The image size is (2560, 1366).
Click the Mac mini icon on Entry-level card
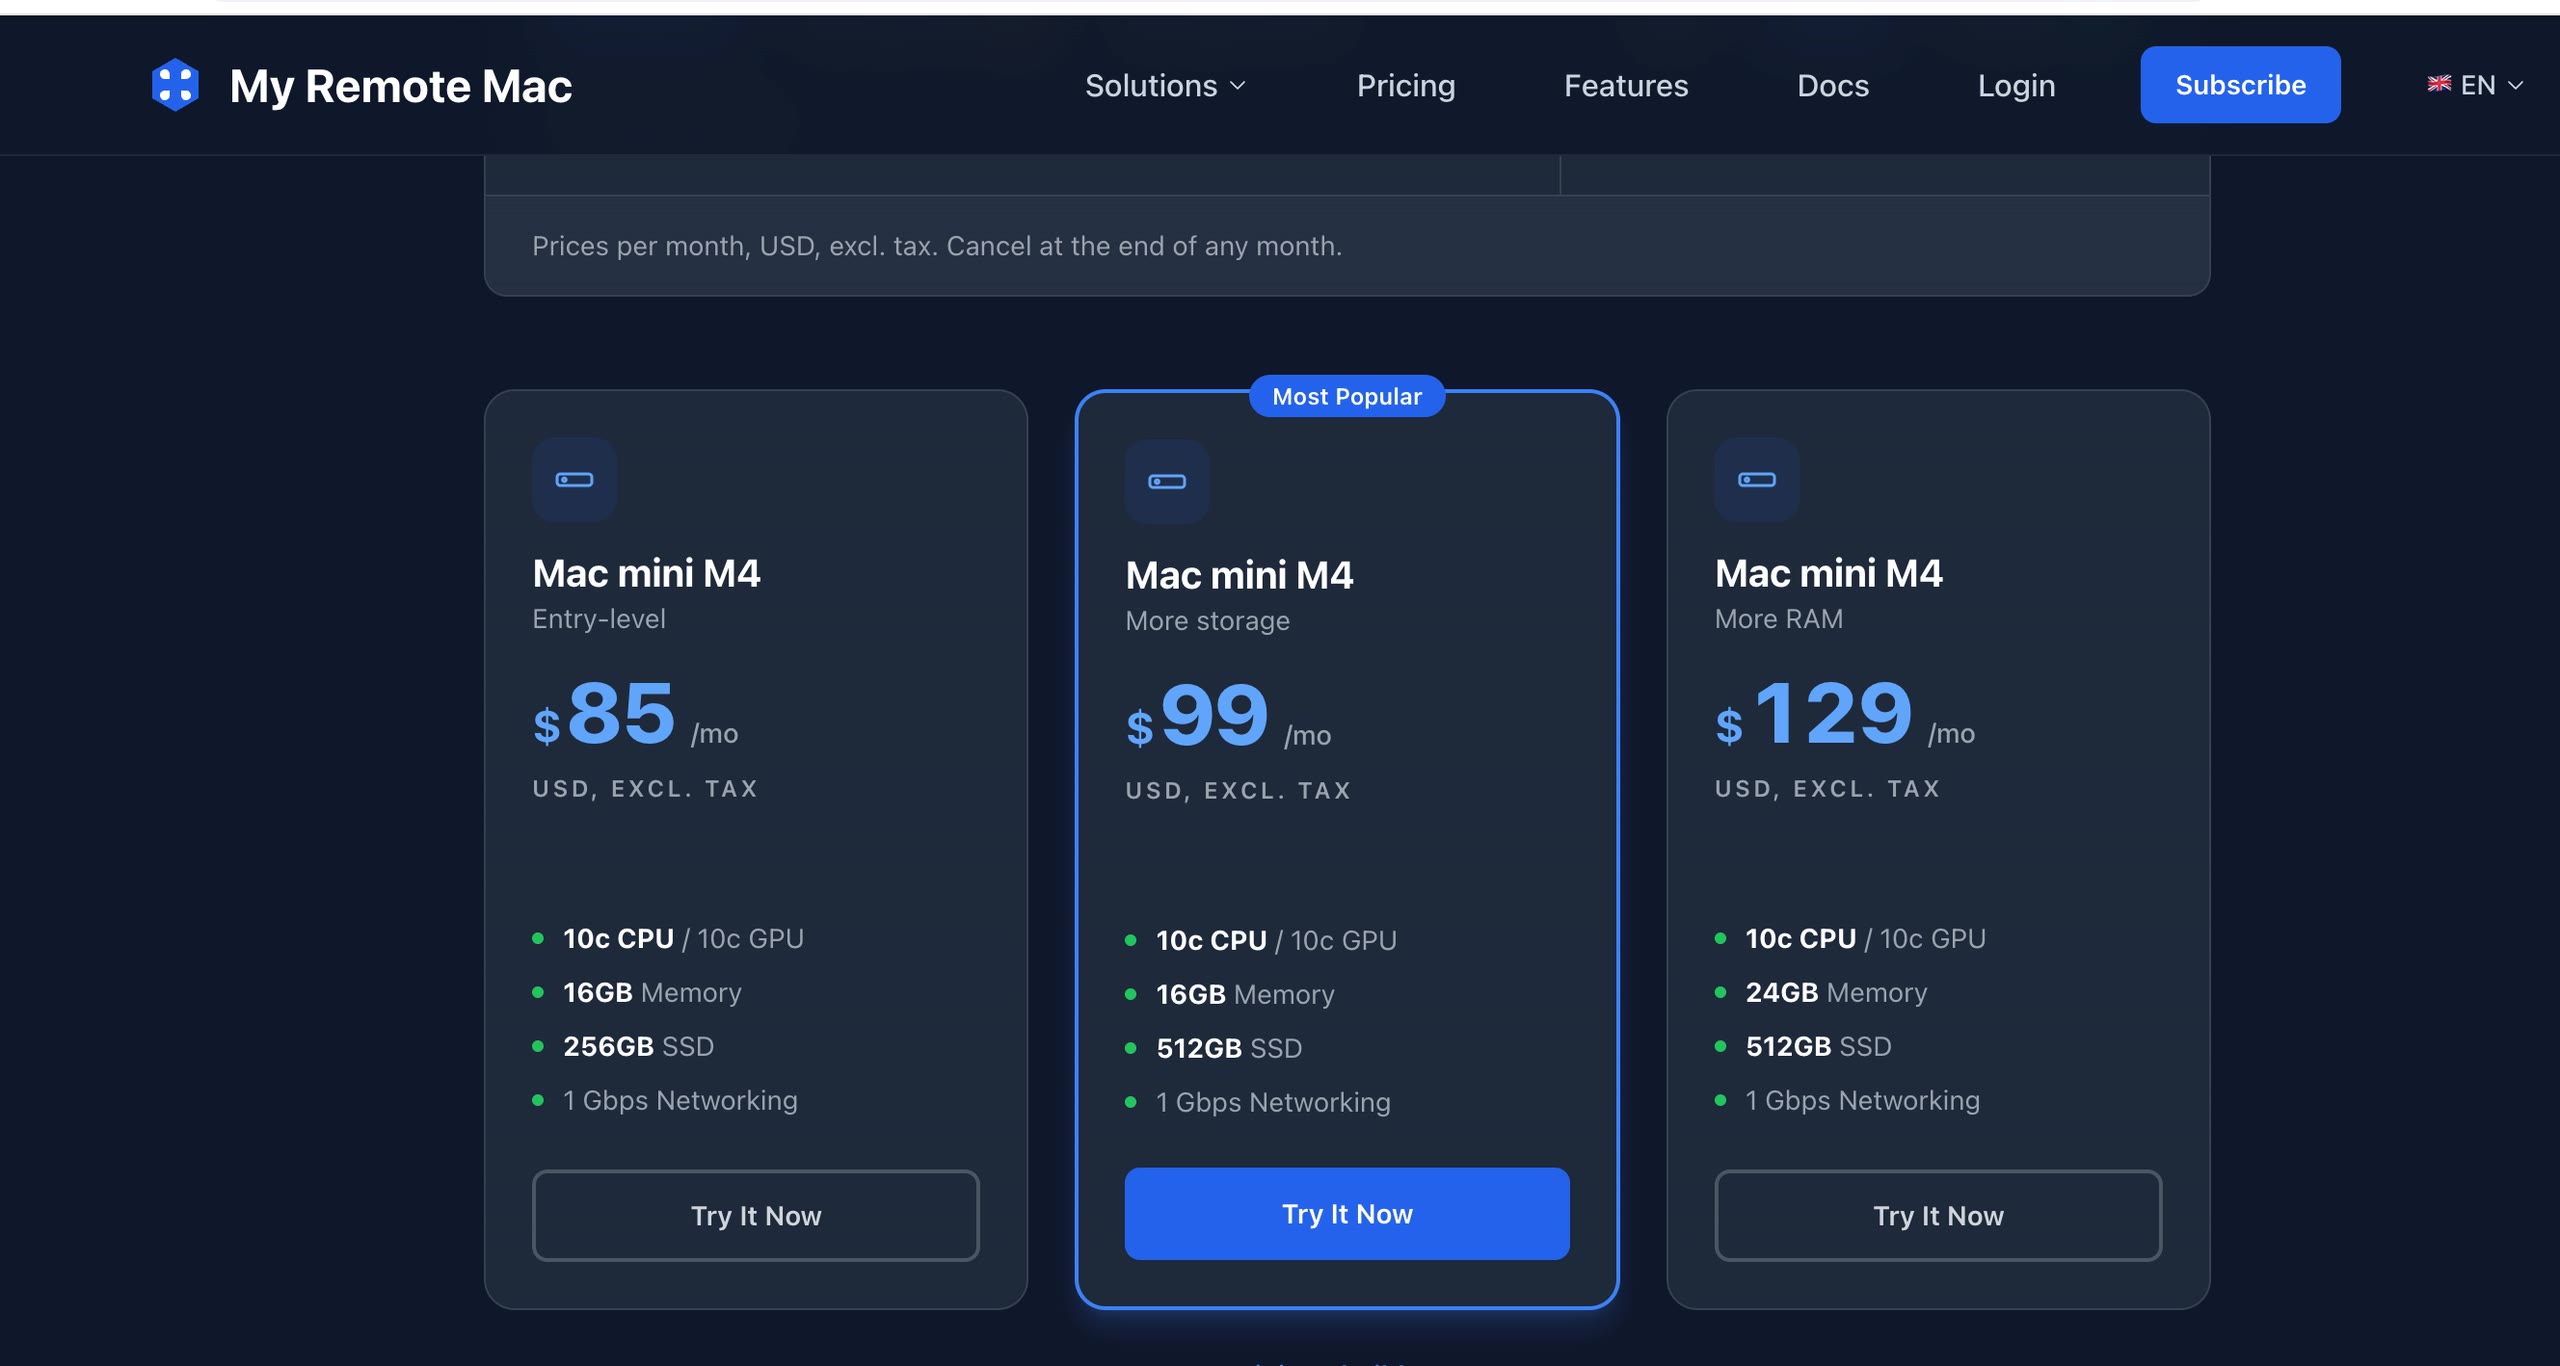[574, 480]
